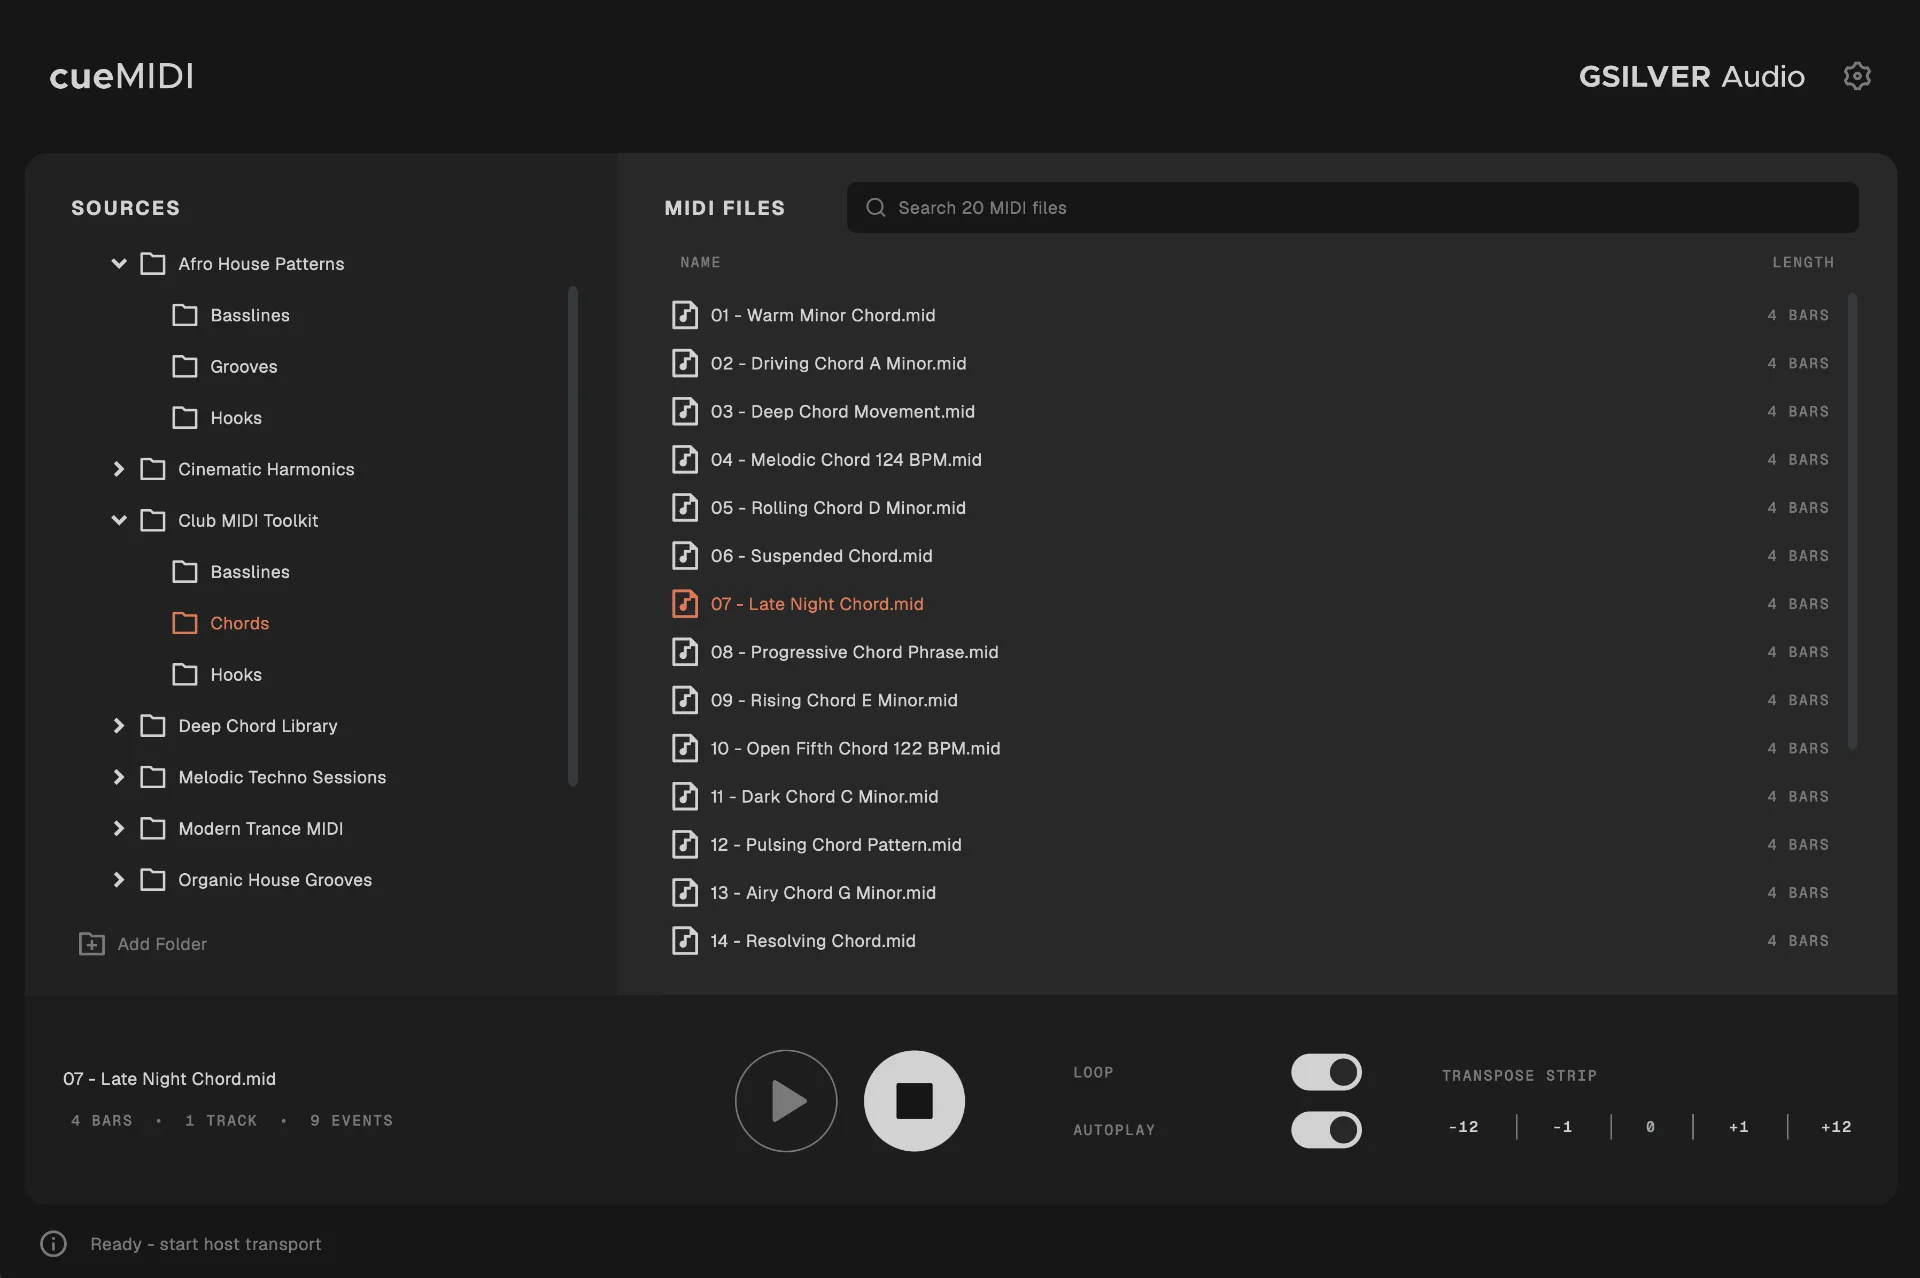This screenshot has width=1920, height=1278.
Task: Expand the Cinematic Harmonics folder
Action: [119, 469]
